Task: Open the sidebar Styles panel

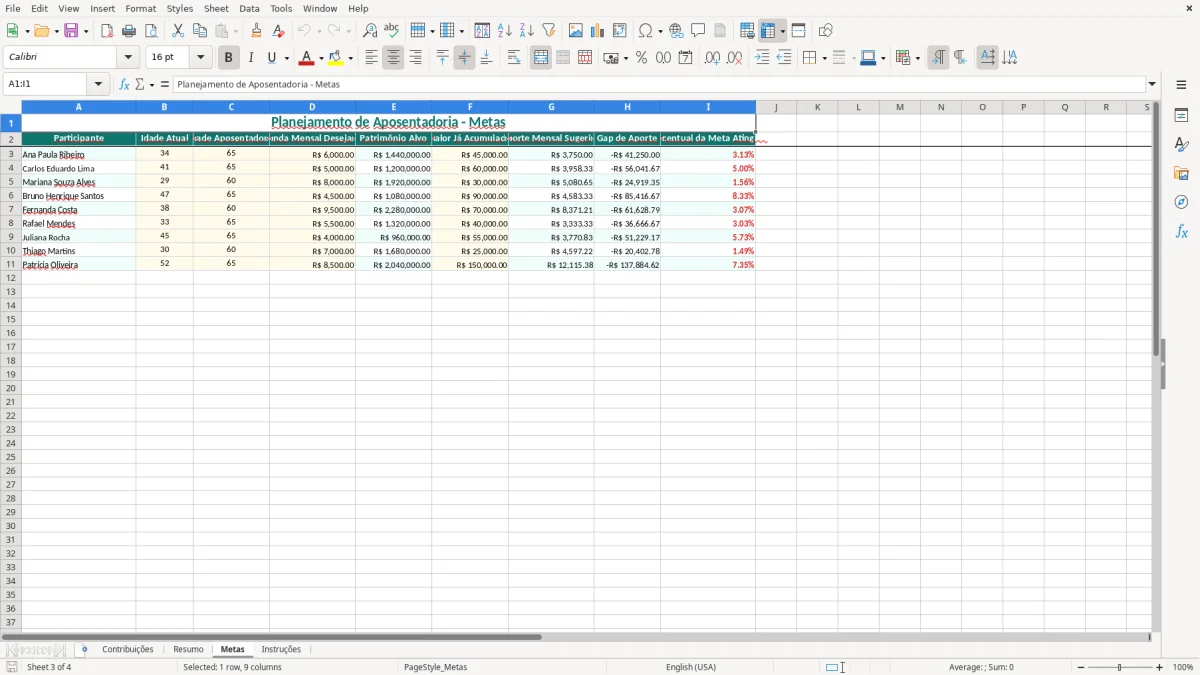Action: pyautogui.click(x=1181, y=144)
